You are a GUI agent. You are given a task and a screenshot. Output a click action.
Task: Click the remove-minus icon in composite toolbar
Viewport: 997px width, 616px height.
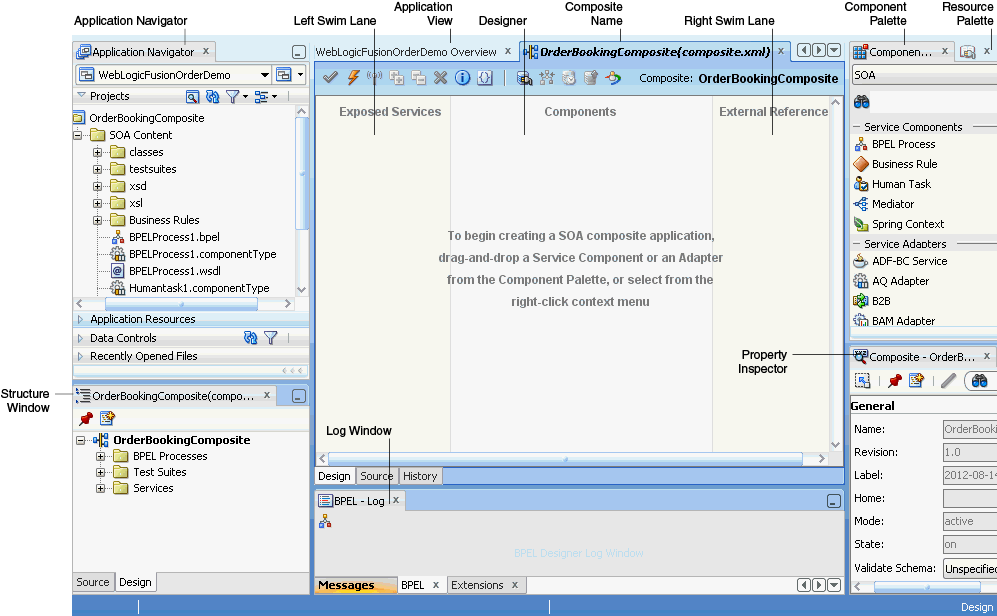click(418, 78)
